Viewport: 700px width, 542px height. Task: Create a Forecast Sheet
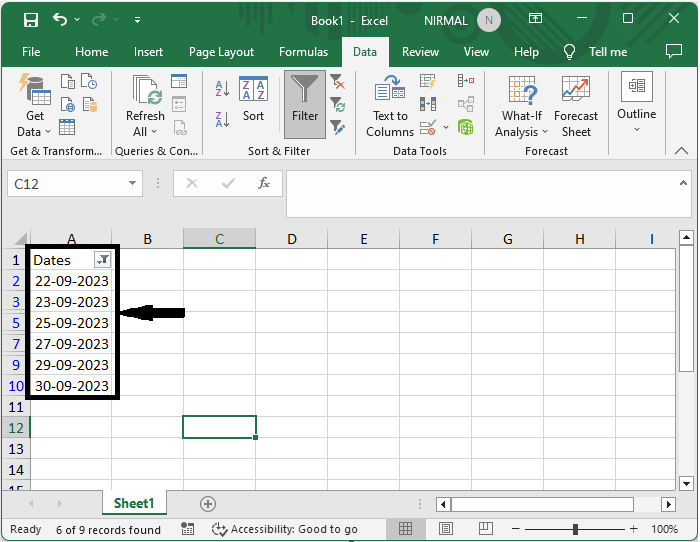pos(576,105)
